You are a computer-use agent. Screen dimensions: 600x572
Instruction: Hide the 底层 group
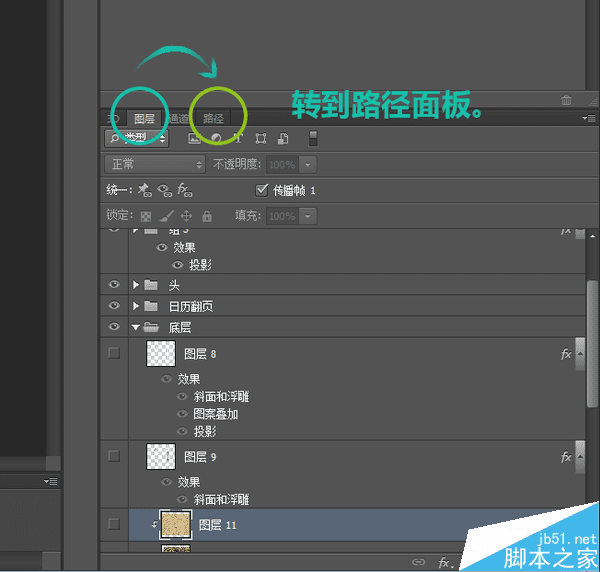(114, 326)
